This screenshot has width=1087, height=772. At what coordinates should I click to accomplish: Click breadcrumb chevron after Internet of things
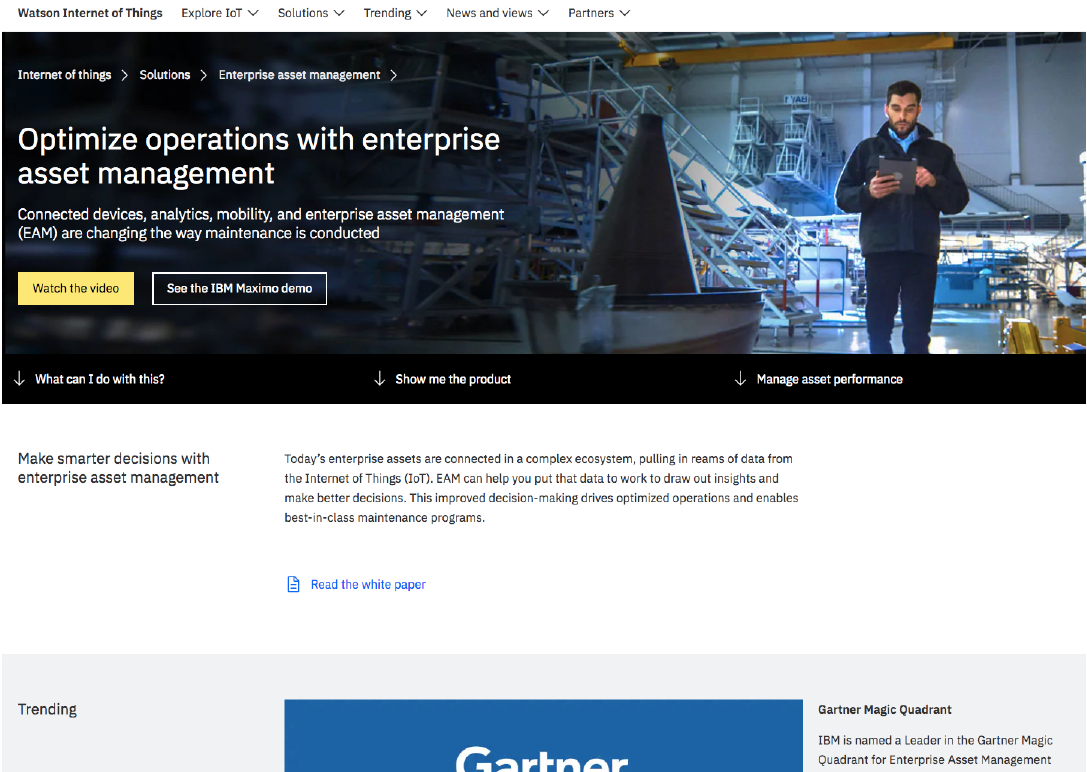coord(125,75)
